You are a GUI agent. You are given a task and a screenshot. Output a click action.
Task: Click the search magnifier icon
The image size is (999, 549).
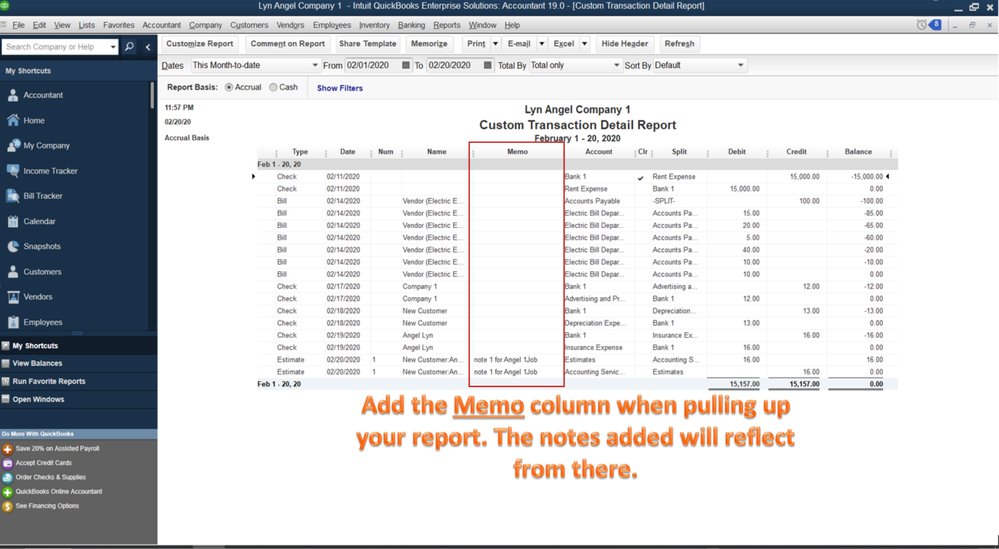click(129, 46)
